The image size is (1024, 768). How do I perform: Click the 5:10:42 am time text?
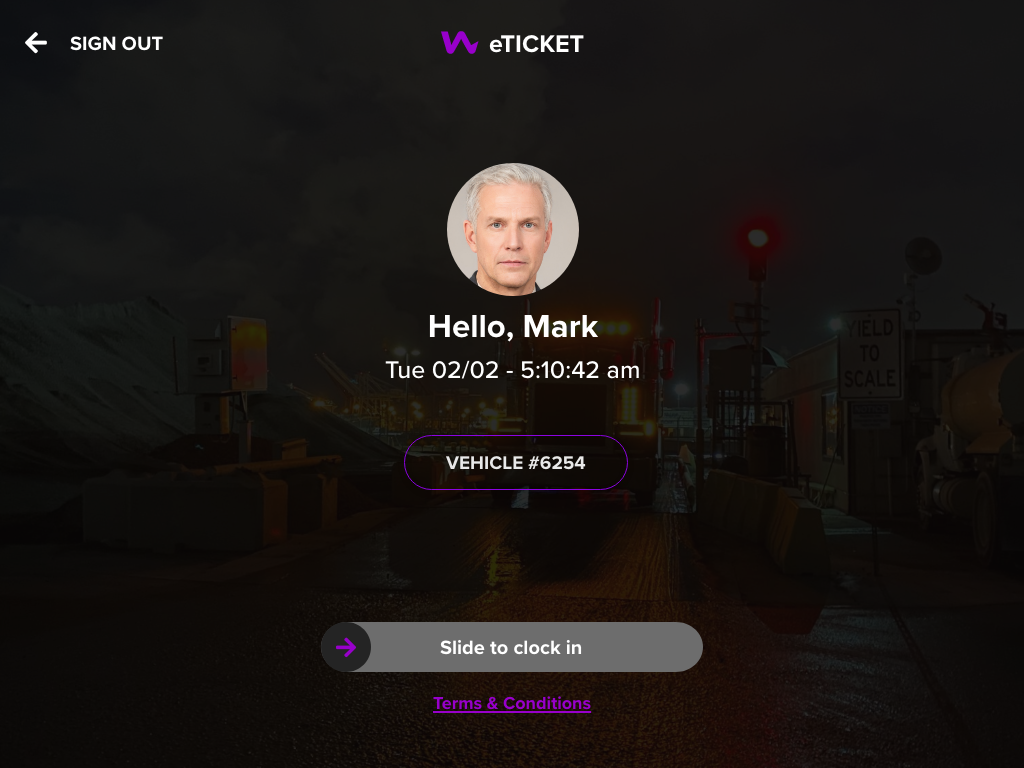pos(580,370)
